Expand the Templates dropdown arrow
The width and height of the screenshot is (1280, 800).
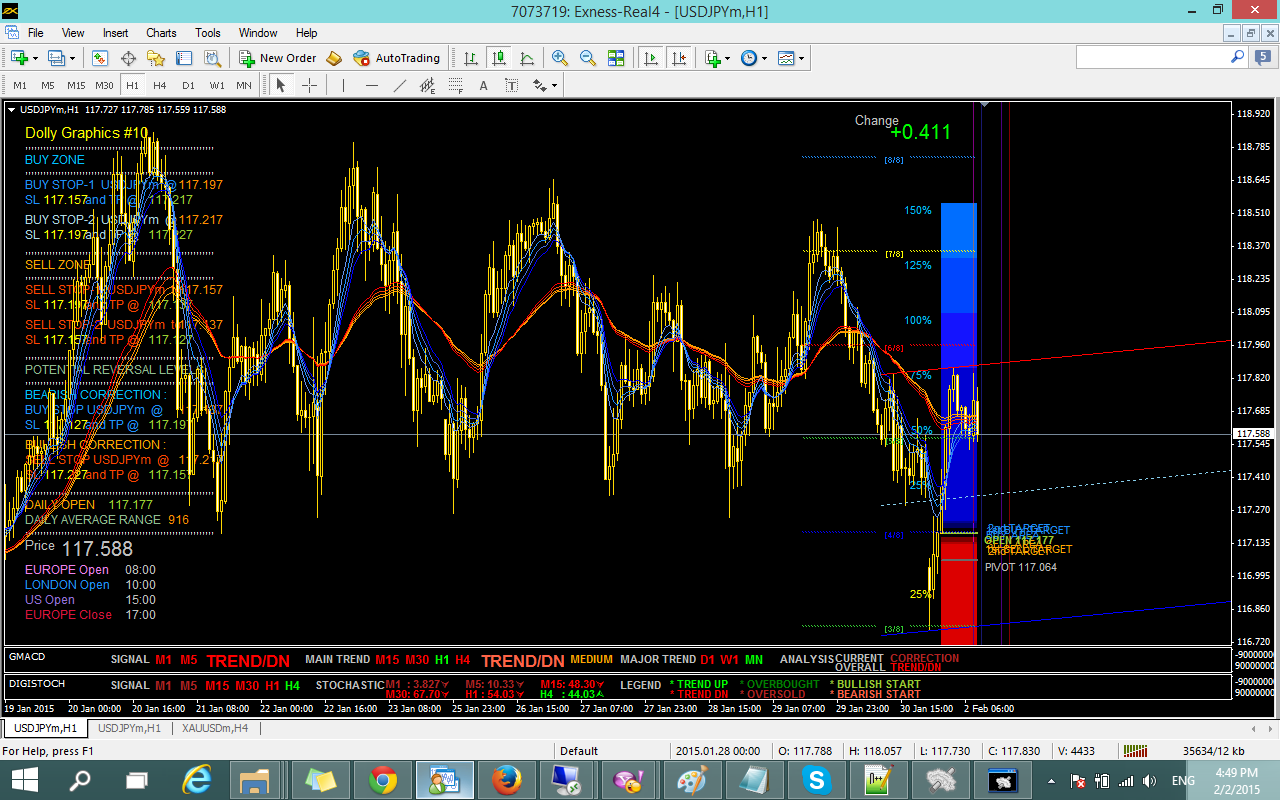(802, 58)
